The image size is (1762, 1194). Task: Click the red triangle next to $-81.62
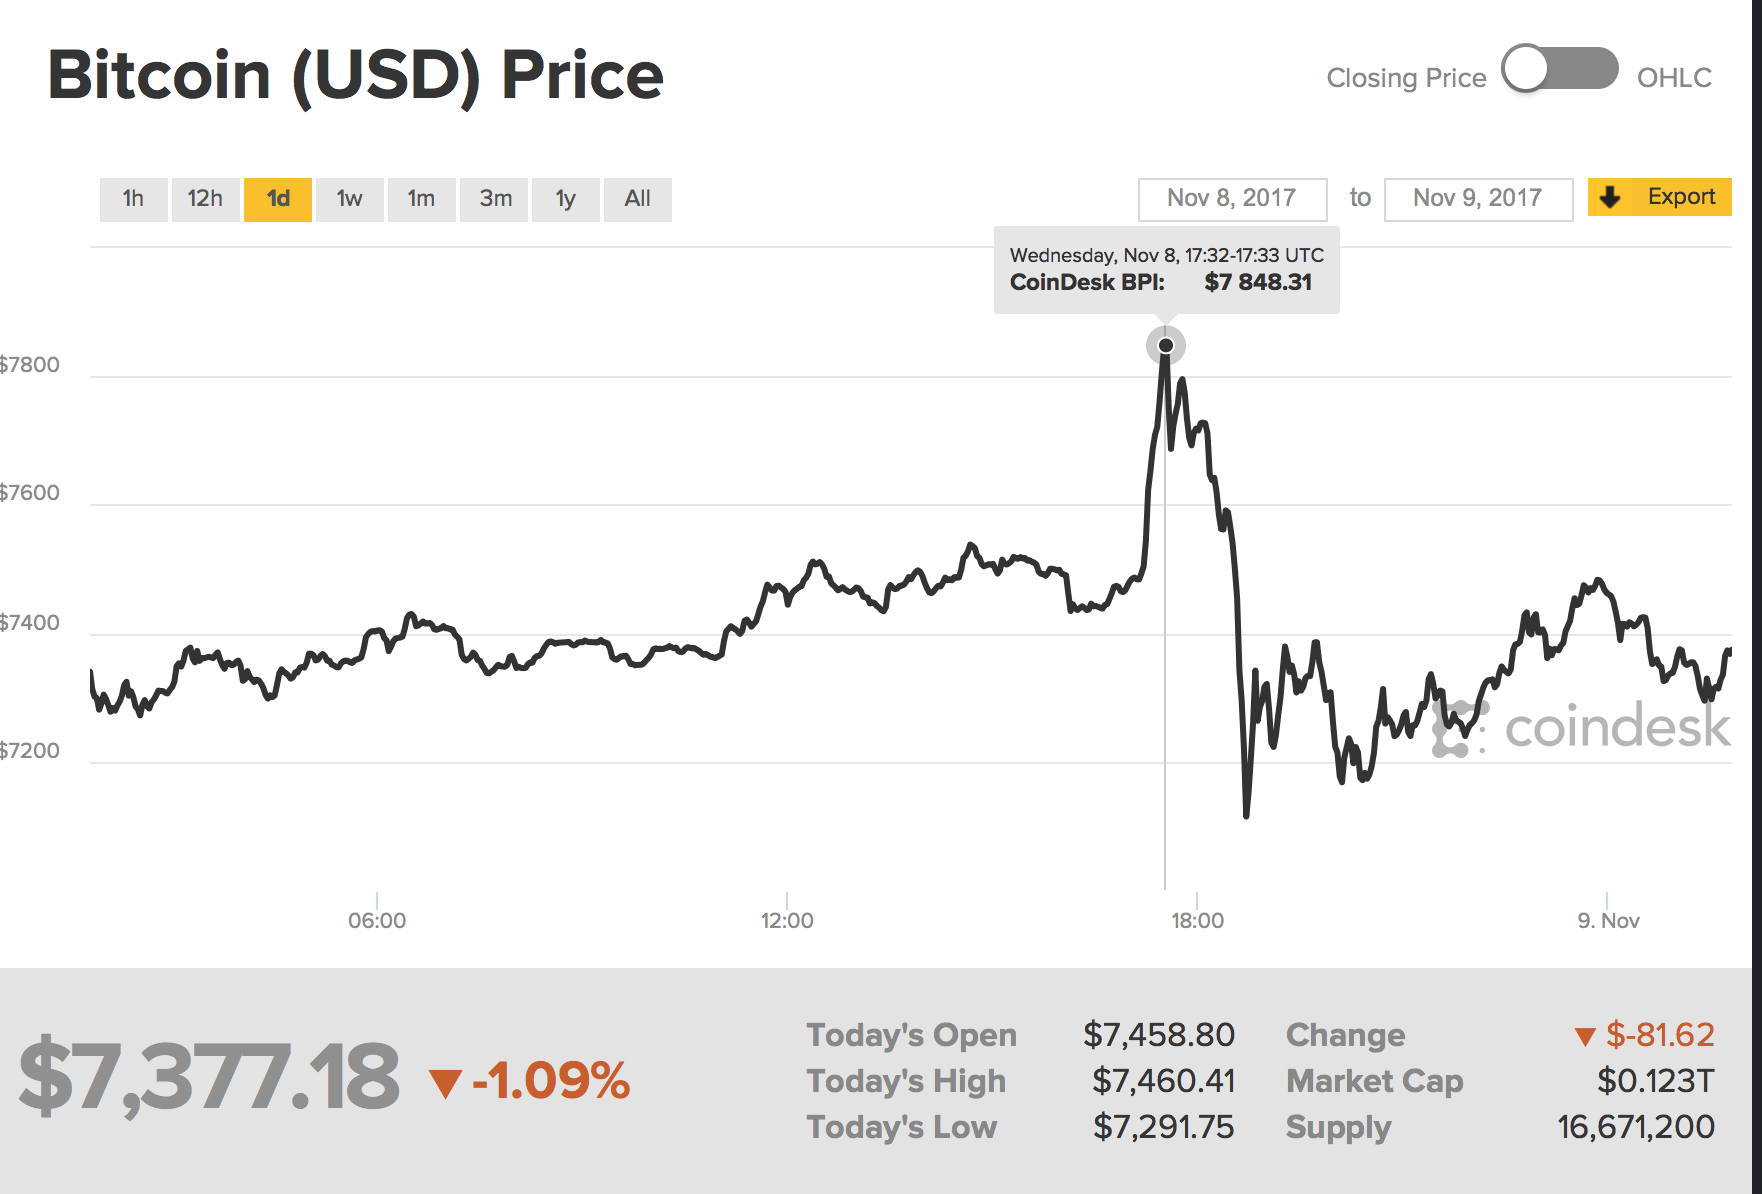click(x=1584, y=1037)
